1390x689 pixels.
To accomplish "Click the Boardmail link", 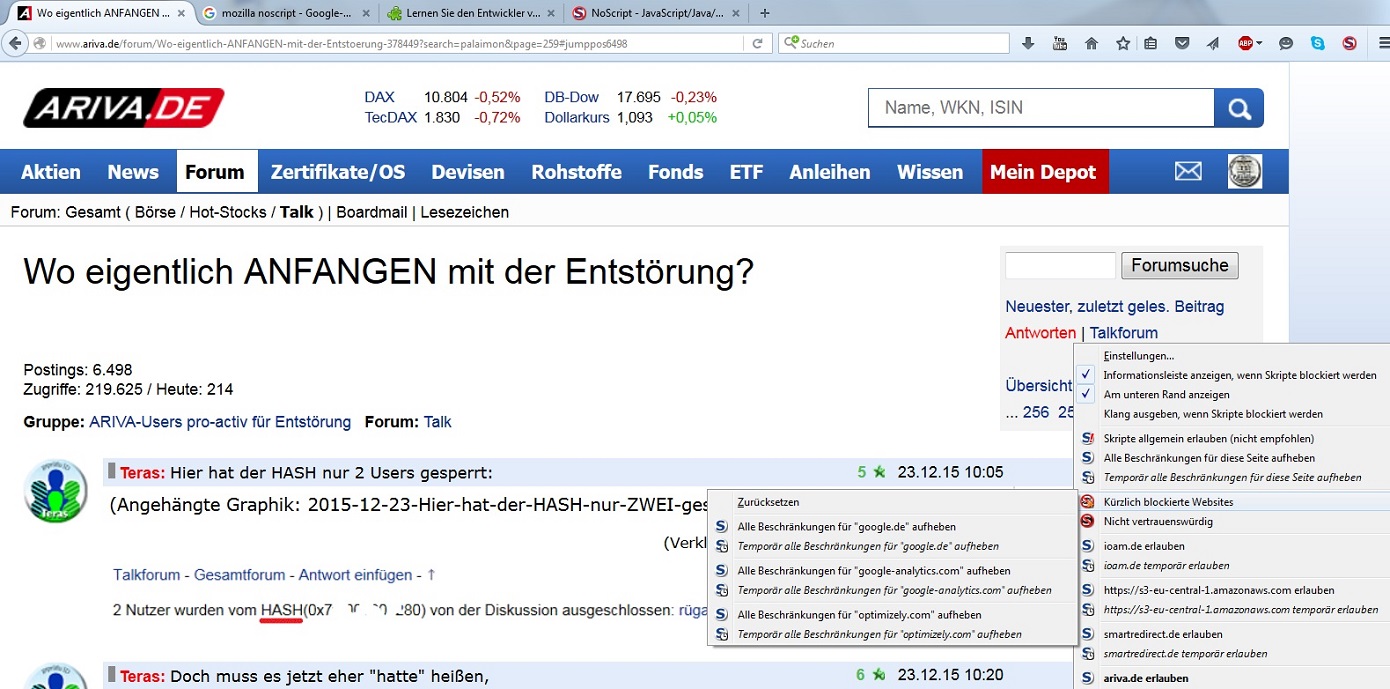I will coord(372,212).
